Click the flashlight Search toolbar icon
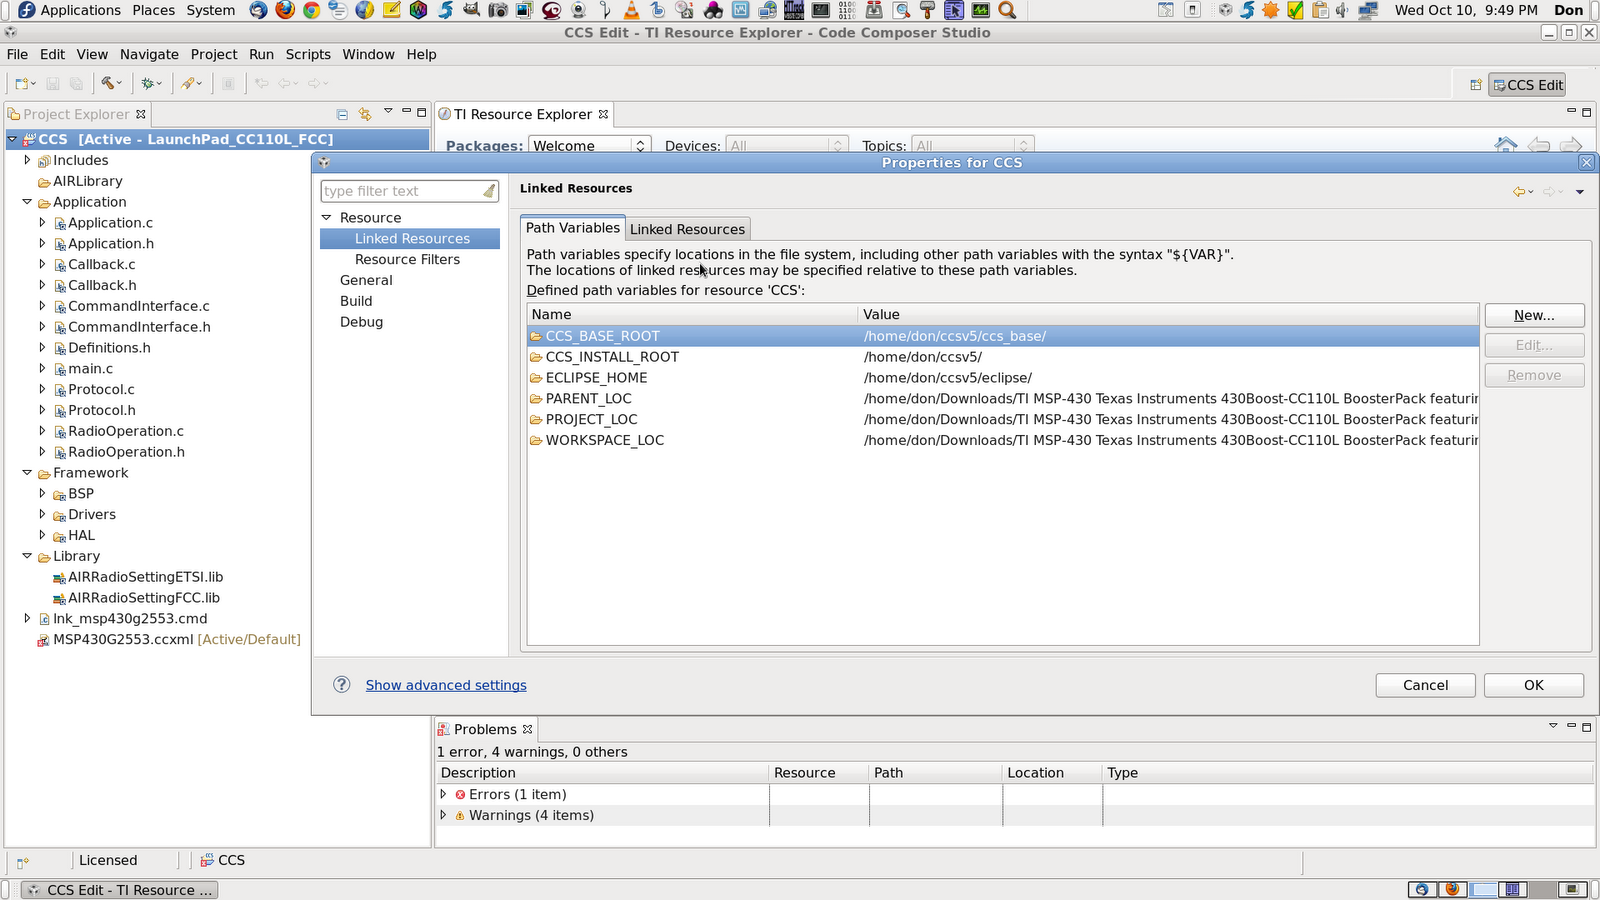This screenshot has height=900, width=1600. (x=187, y=84)
